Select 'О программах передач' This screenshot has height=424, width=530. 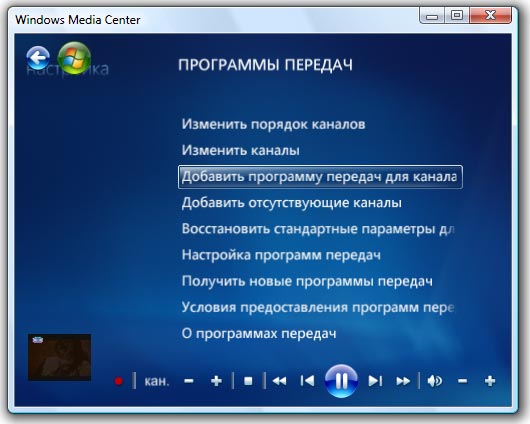(x=259, y=334)
